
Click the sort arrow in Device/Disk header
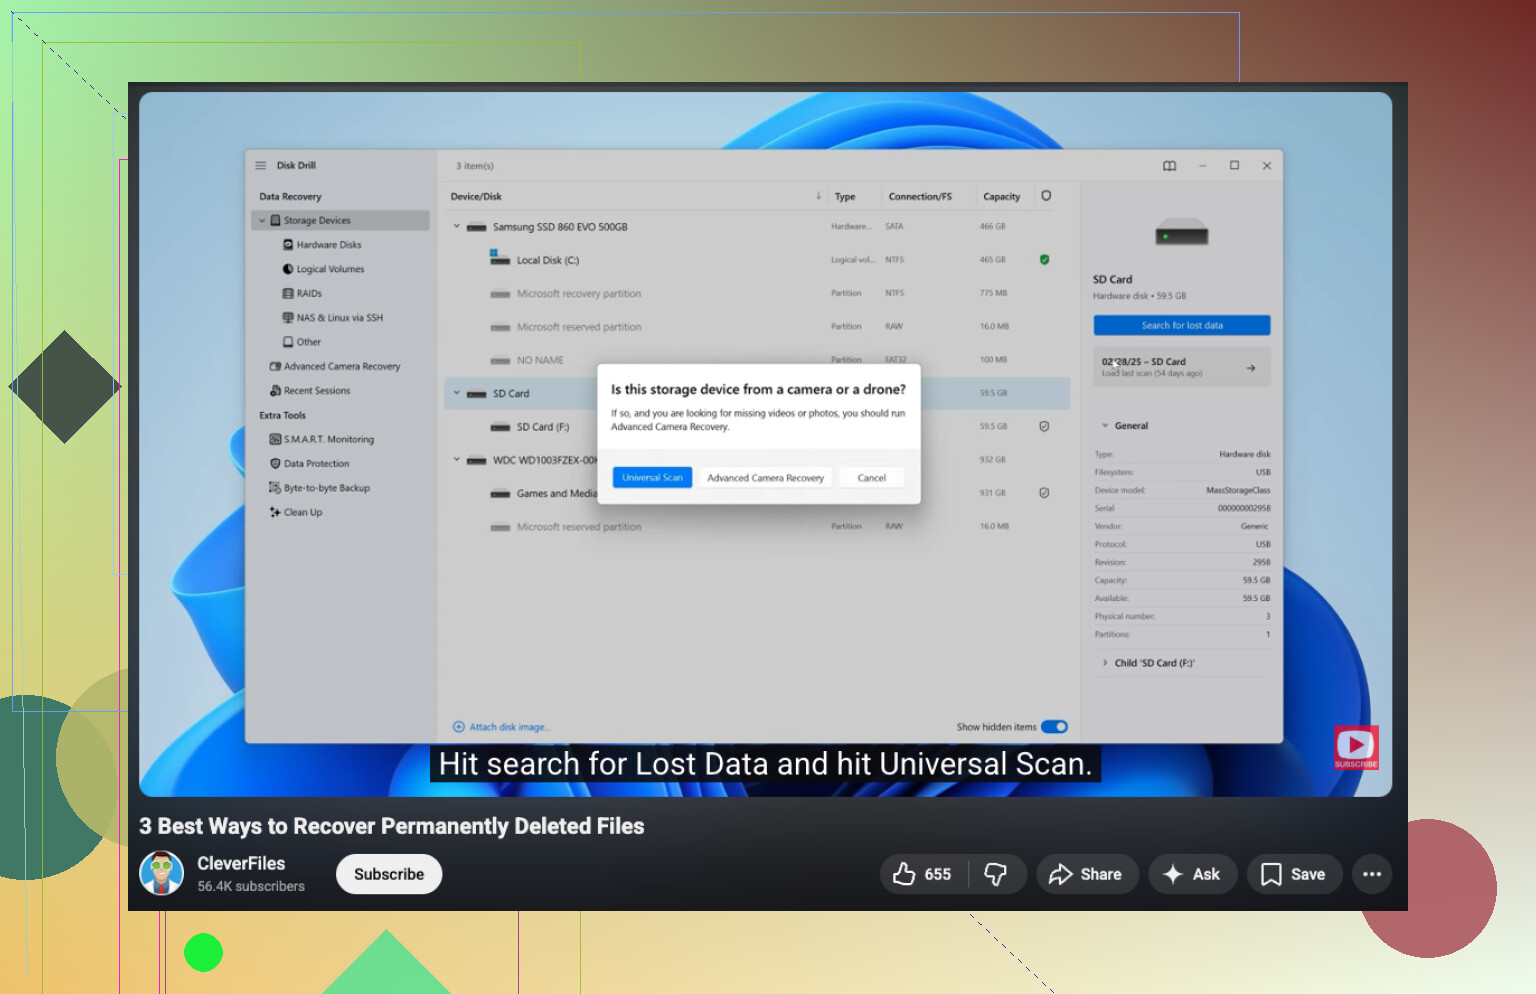pyautogui.click(x=818, y=196)
